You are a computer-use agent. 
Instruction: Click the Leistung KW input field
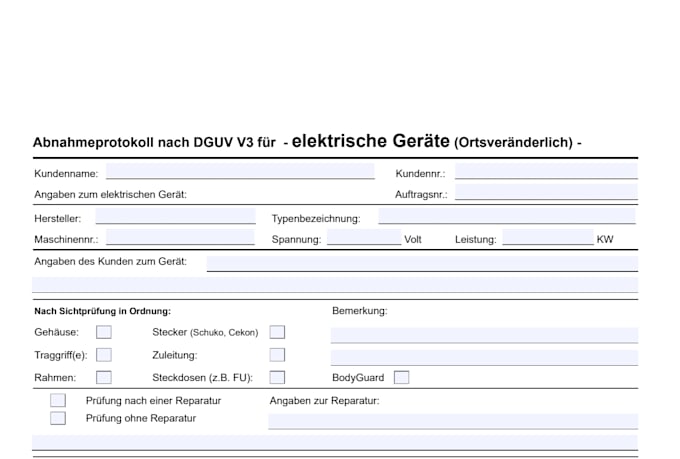(x=548, y=237)
